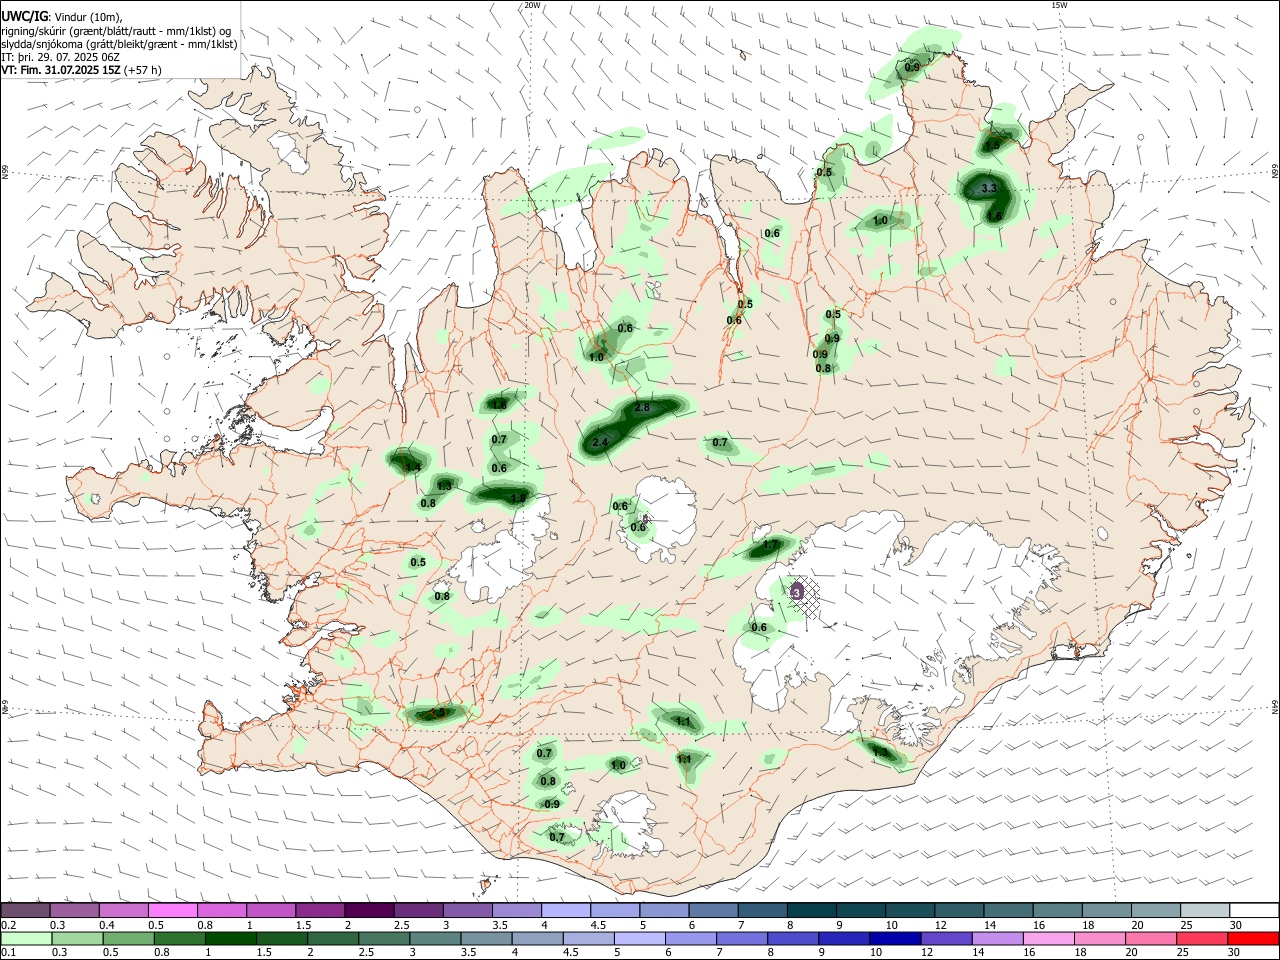Viewport: 1280px width, 960px height.
Task: Click the 15W longitude label
Action: (1059, 5)
